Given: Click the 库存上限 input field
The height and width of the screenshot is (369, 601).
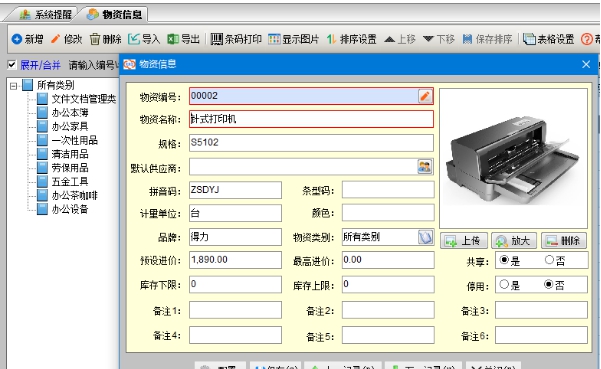Looking at the screenshot, I should (x=388, y=284).
